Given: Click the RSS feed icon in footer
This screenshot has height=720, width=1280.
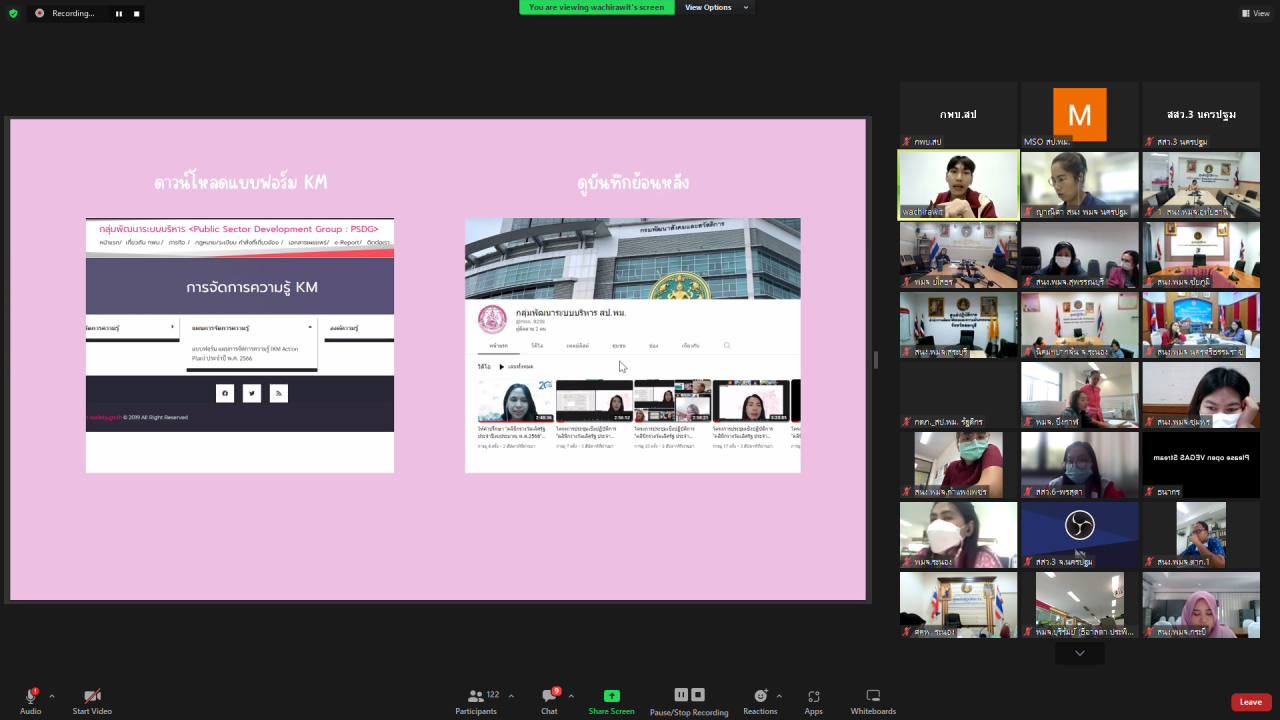Looking at the screenshot, I should 279,393.
